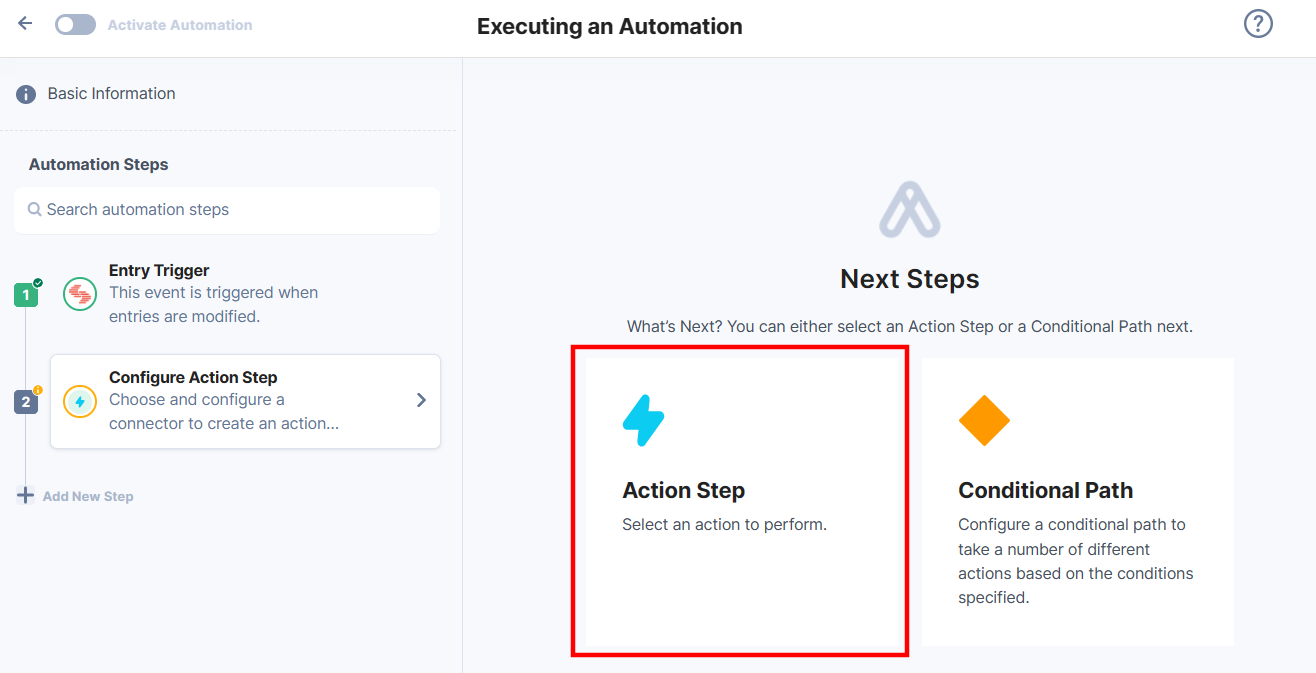Click the back arrow icon
The width and height of the screenshot is (1316, 673).
coord(25,23)
